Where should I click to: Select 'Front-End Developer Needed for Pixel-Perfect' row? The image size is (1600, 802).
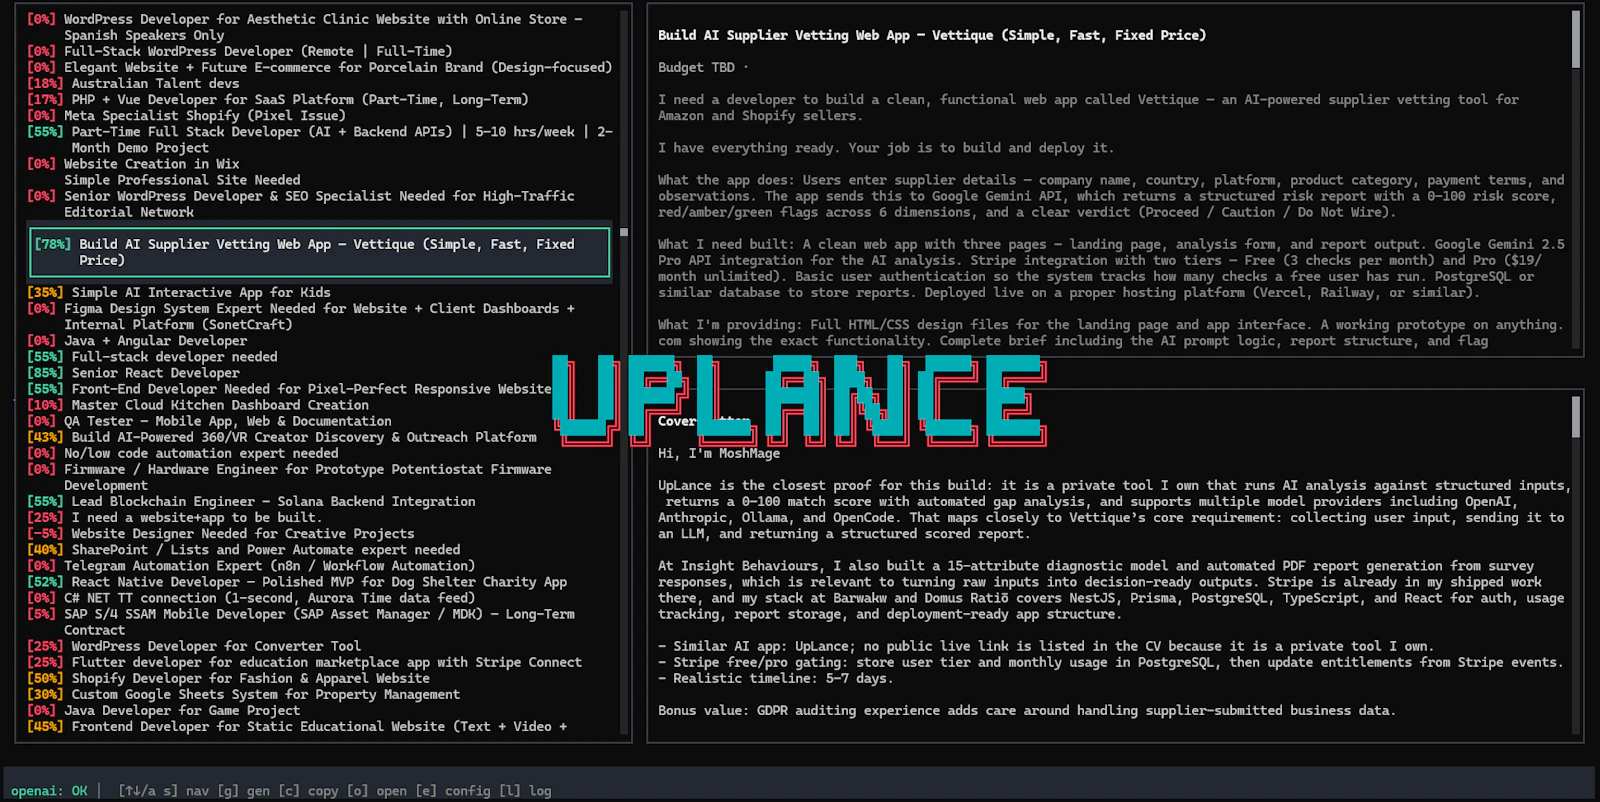point(289,388)
